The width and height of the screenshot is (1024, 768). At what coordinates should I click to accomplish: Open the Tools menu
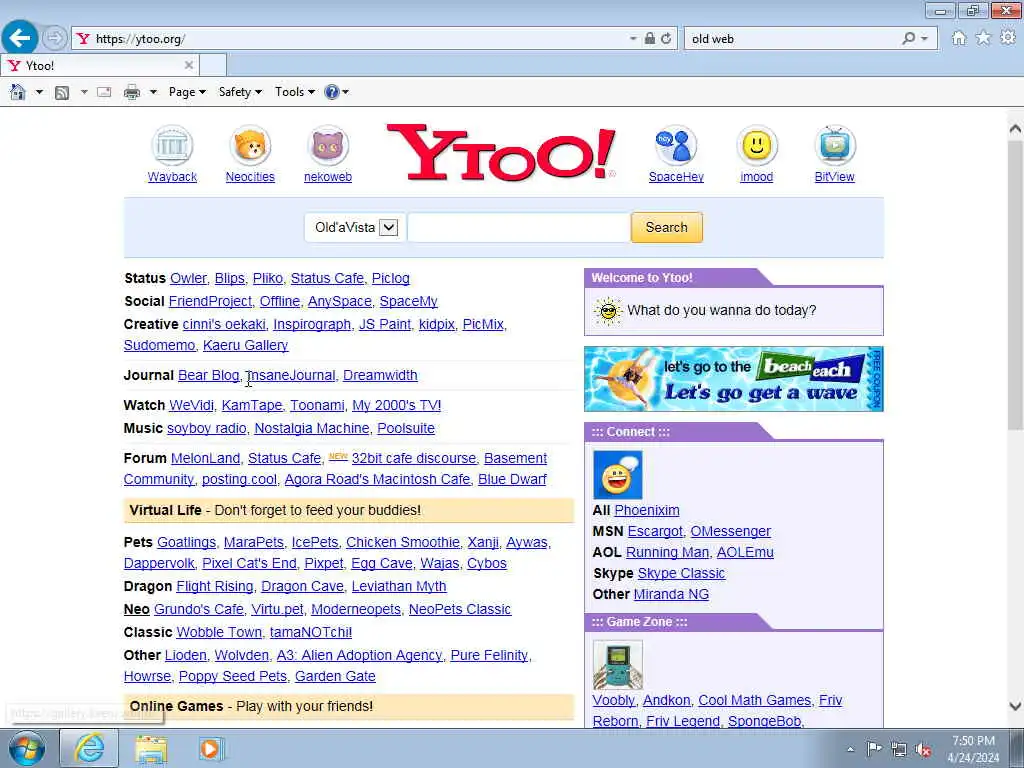(x=295, y=92)
